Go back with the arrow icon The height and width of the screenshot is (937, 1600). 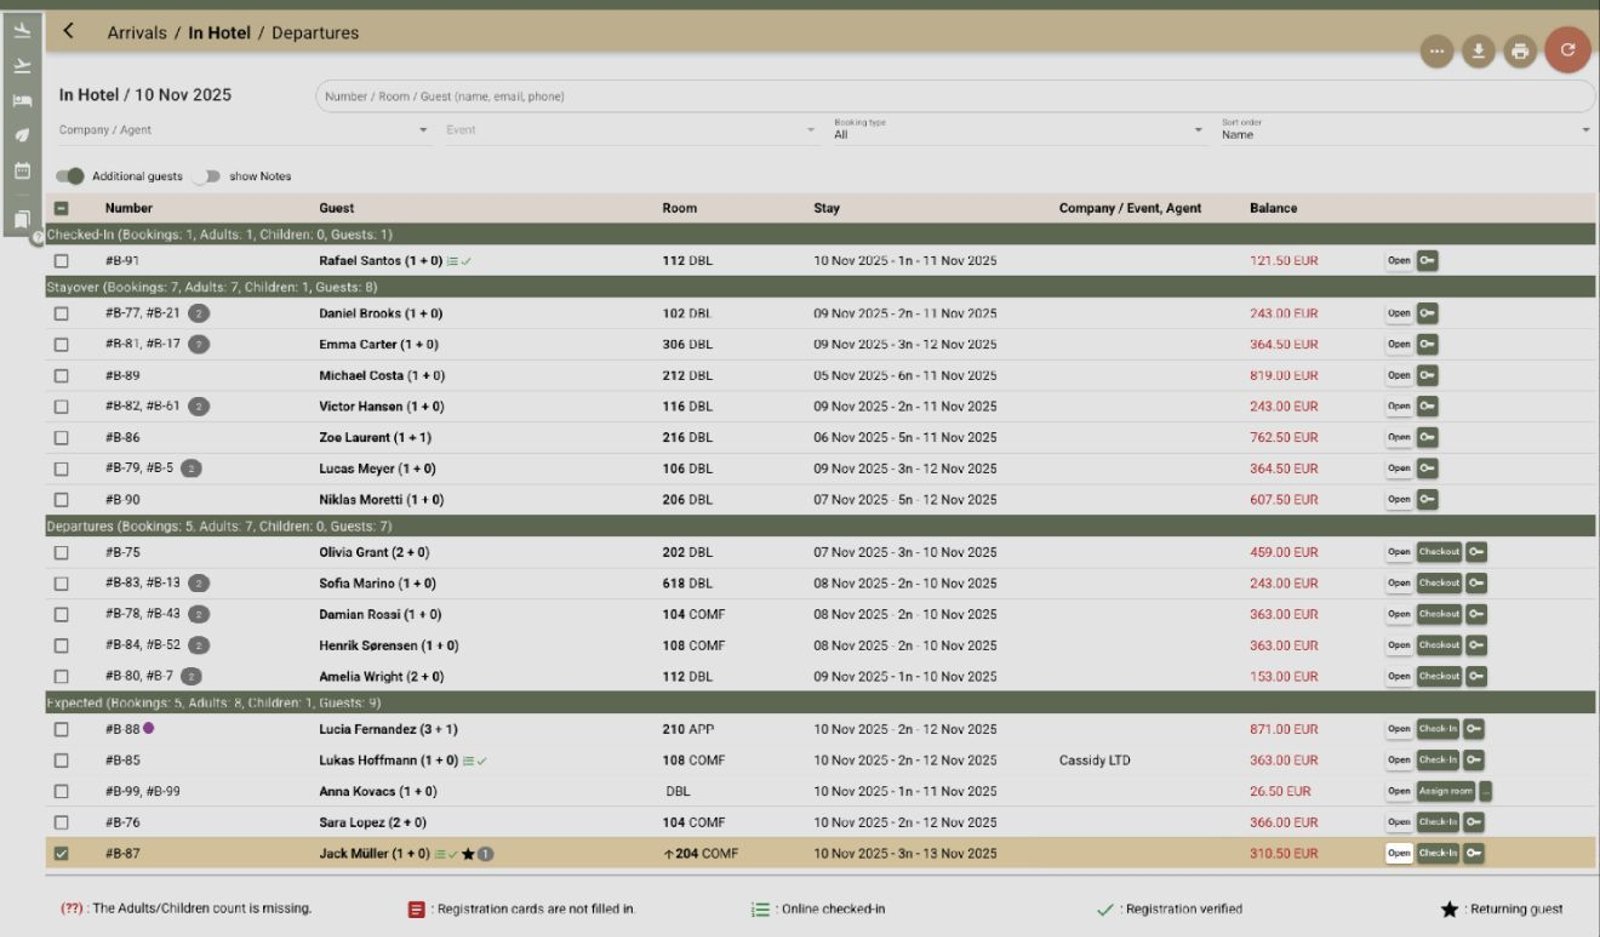(68, 31)
